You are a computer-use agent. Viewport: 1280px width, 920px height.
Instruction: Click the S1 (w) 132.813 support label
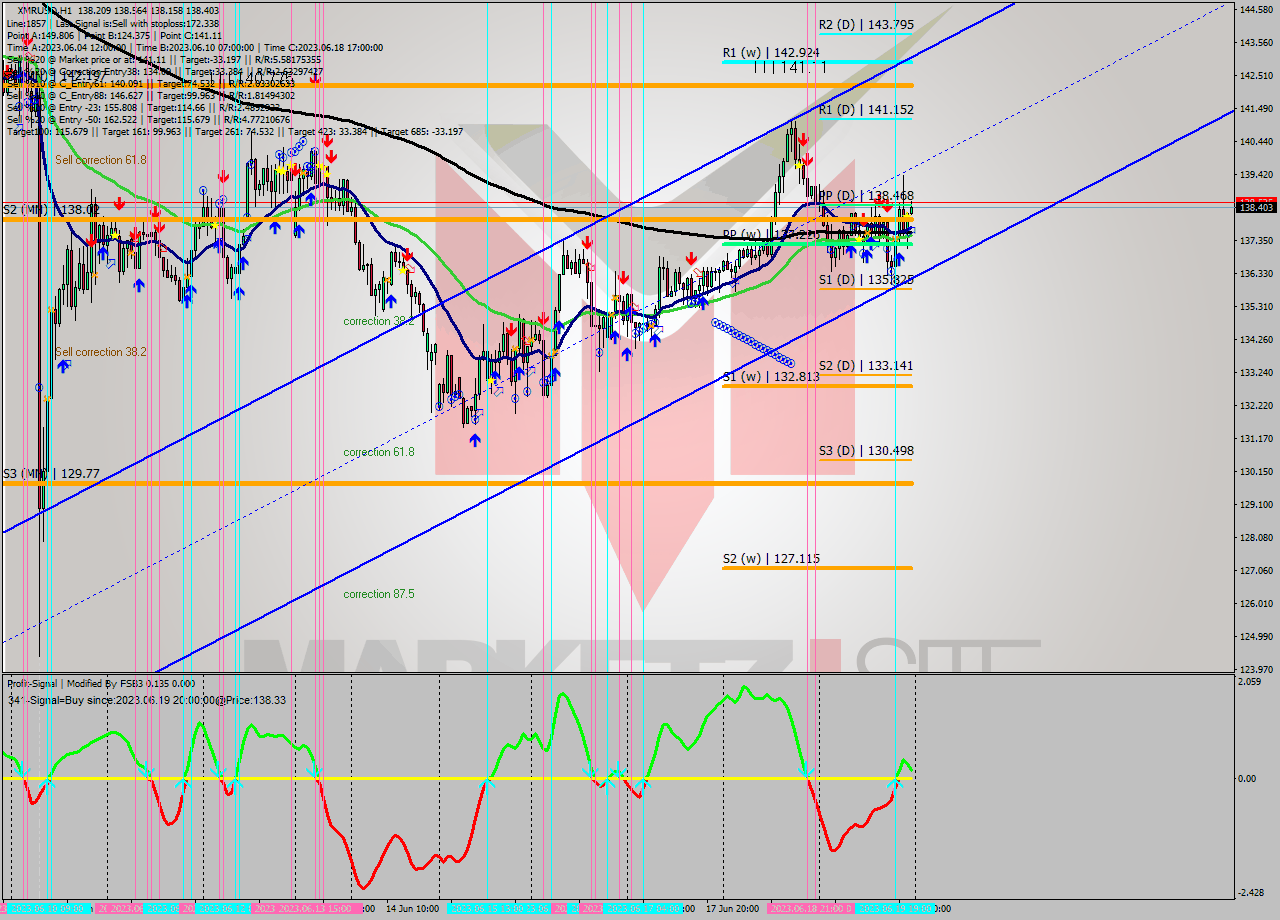click(x=771, y=377)
